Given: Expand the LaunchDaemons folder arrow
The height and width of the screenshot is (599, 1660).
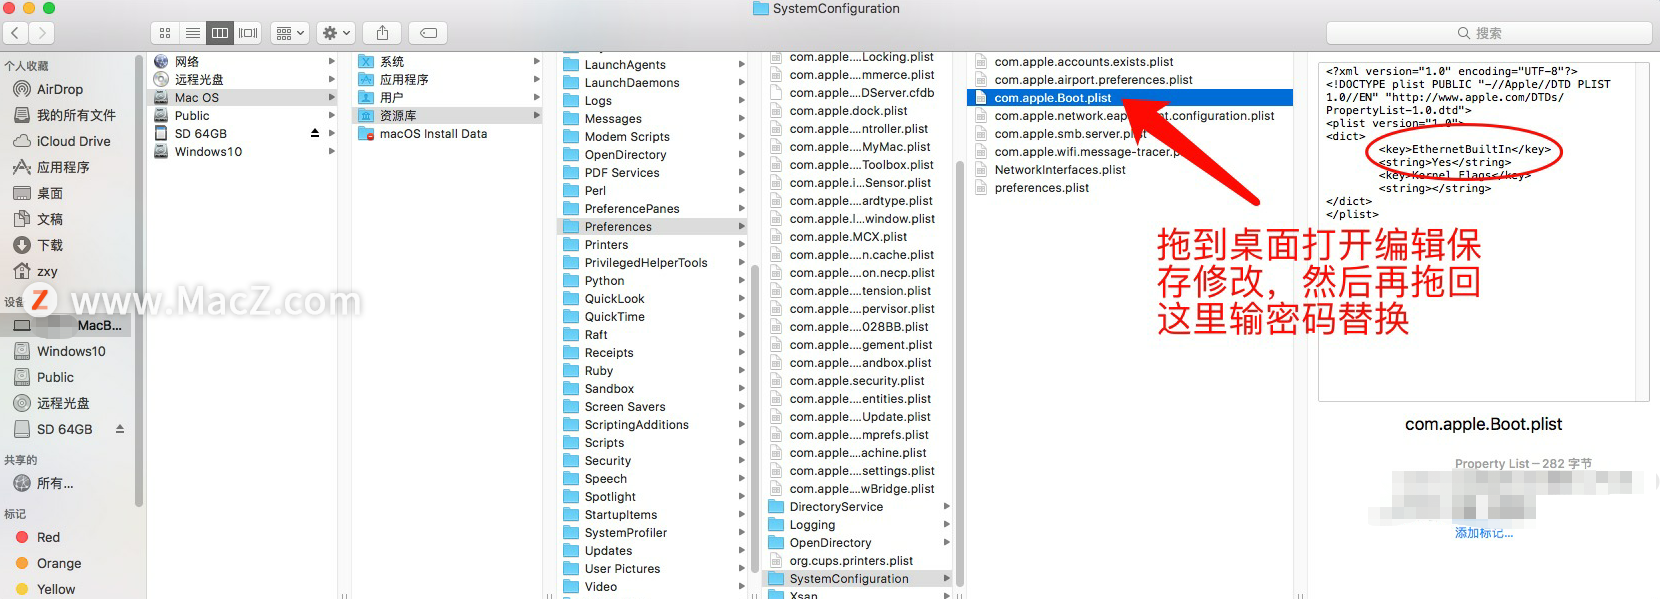Looking at the screenshot, I should (x=742, y=82).
